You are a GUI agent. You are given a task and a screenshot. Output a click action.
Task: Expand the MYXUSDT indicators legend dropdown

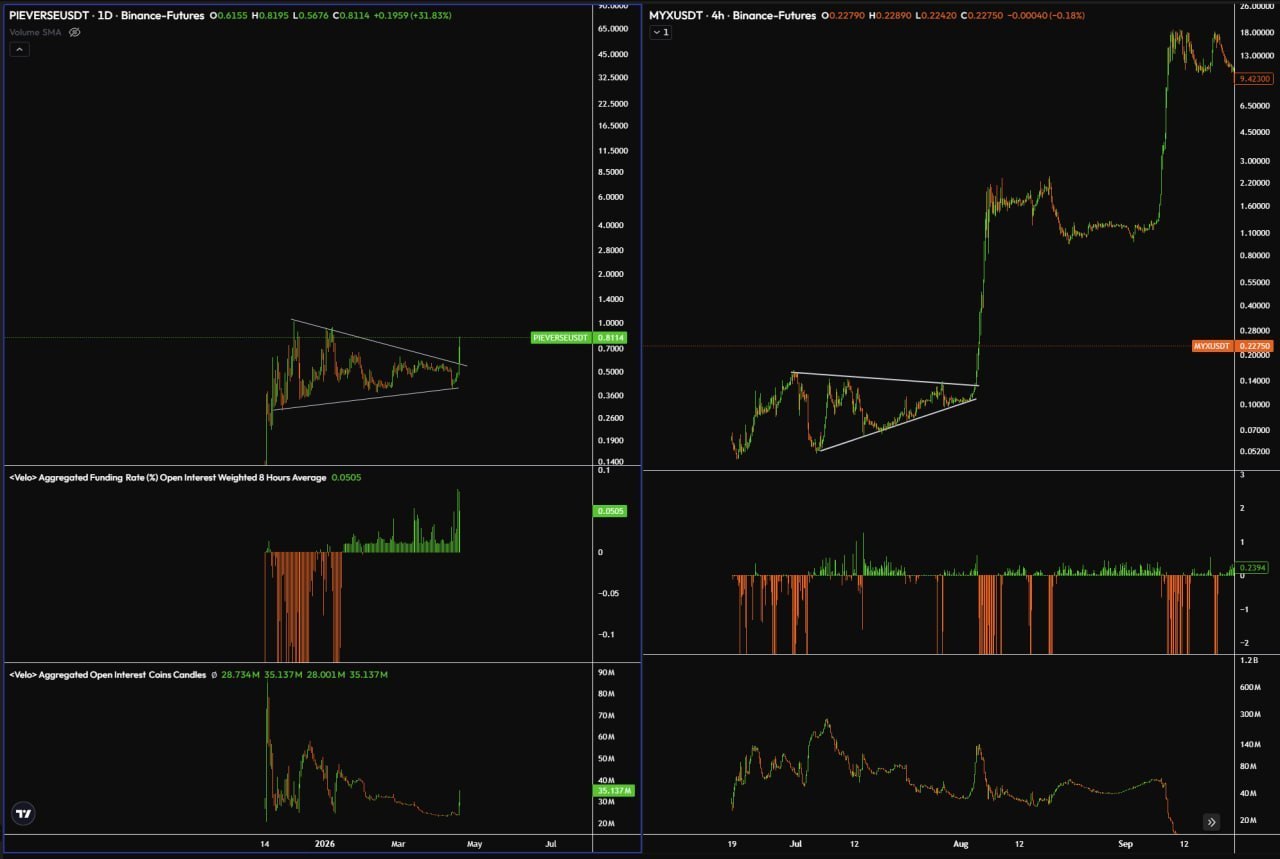pyautogui.click(x=661, y=32)
